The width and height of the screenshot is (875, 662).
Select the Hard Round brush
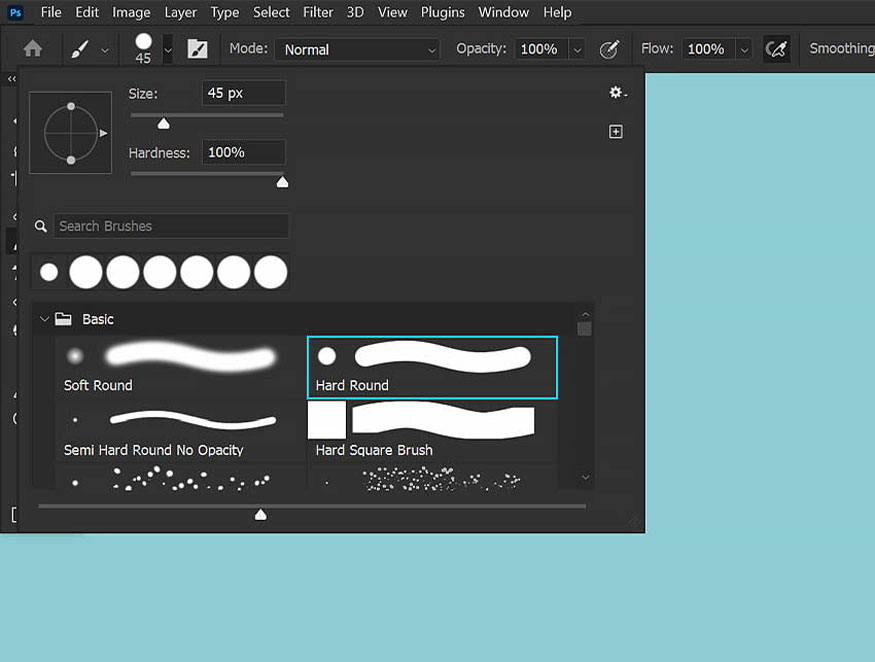(432, 367)
